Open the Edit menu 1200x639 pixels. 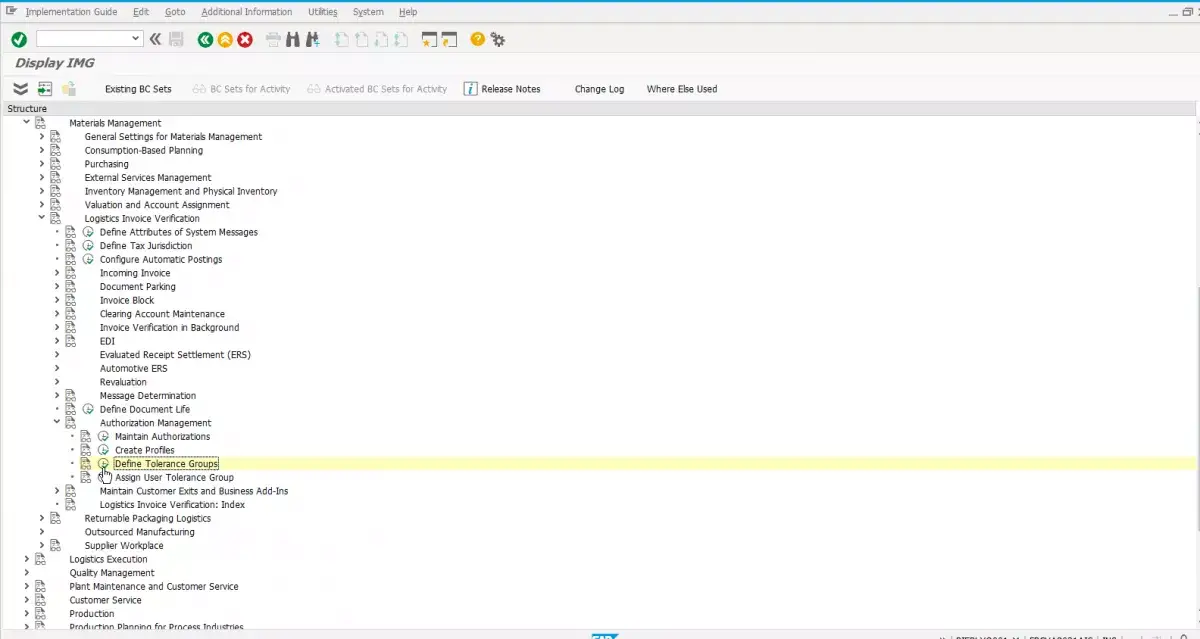[141, 12]
